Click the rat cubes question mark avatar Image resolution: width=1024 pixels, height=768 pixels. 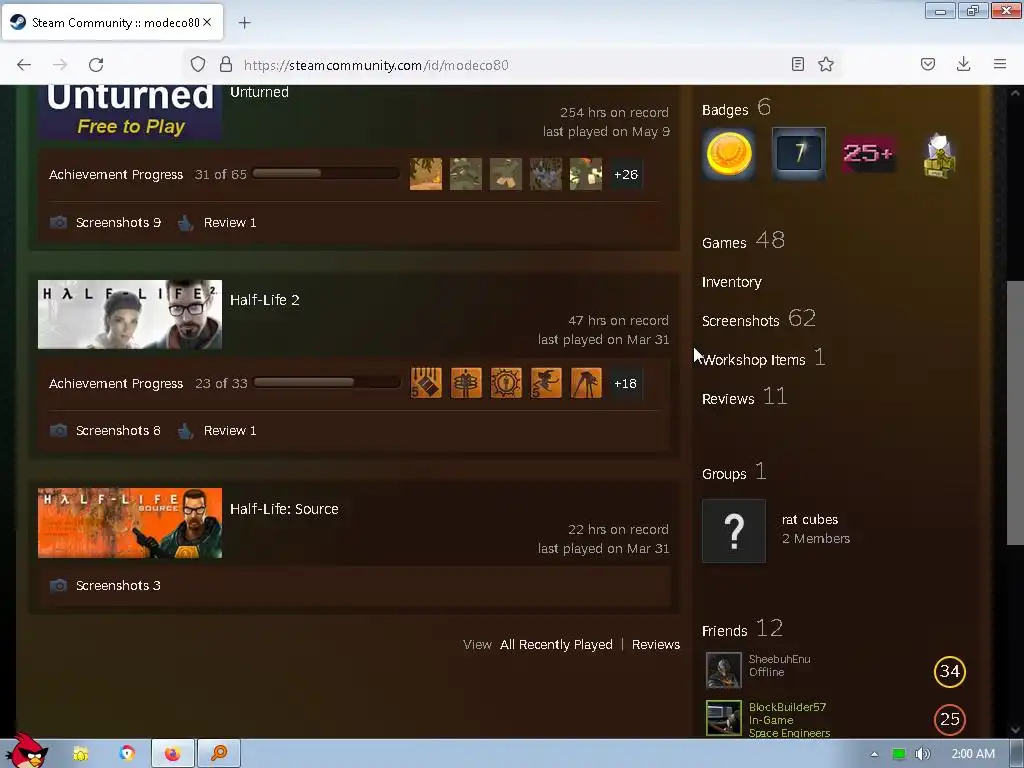point(734,531)
